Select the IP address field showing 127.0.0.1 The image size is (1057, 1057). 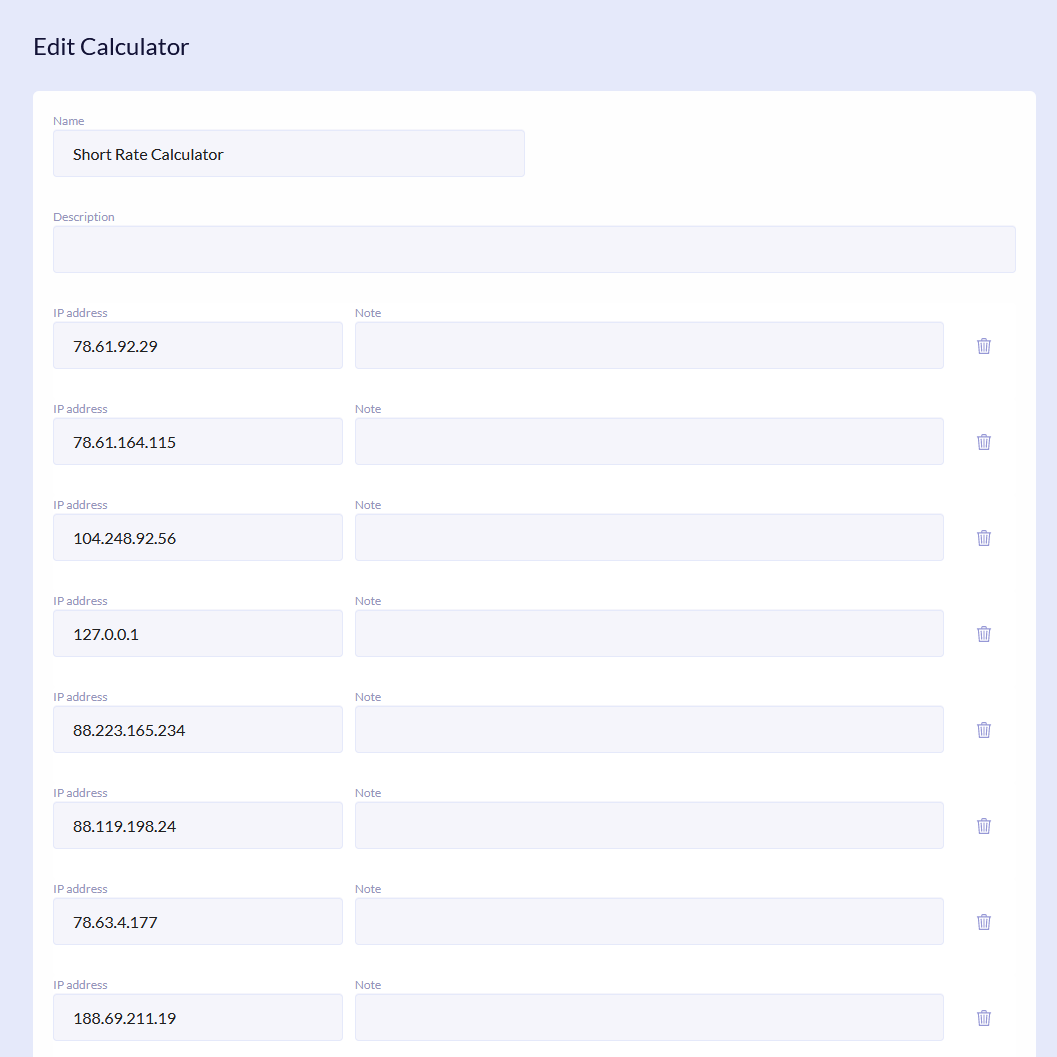[197, 633]
